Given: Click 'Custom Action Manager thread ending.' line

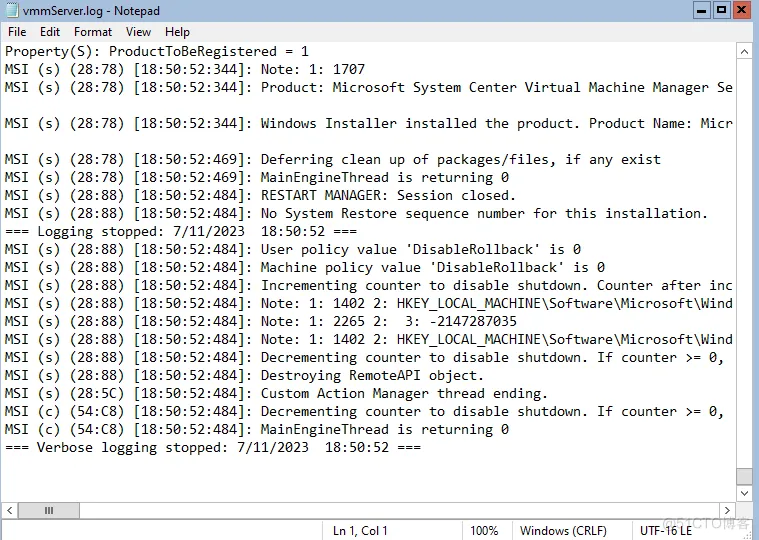Looking at the screenshot, I should point(276,393).
